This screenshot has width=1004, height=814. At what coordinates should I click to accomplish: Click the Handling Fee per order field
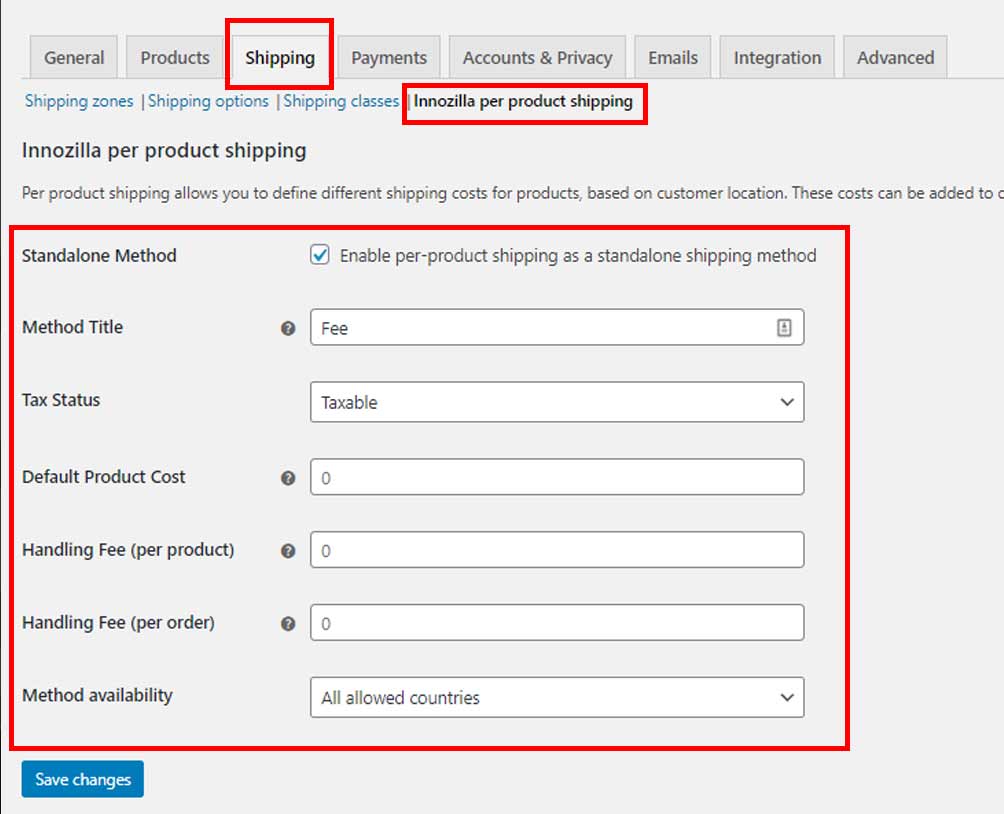557,623
